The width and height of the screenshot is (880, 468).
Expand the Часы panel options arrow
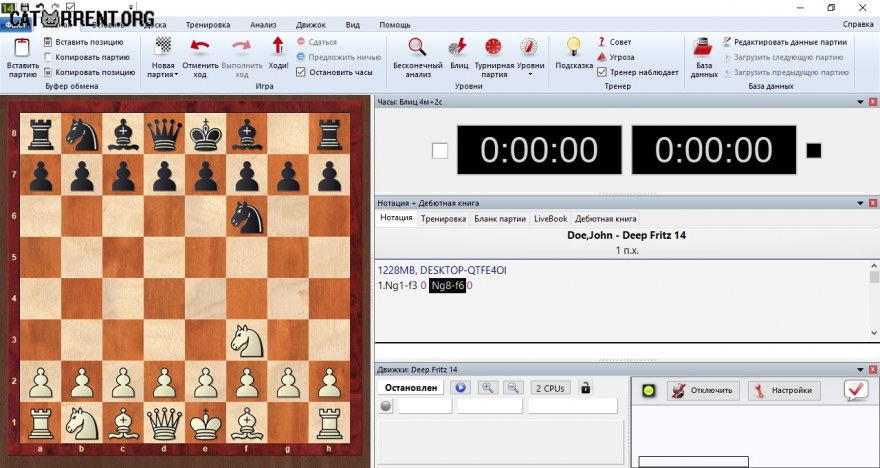pos(860,102)
